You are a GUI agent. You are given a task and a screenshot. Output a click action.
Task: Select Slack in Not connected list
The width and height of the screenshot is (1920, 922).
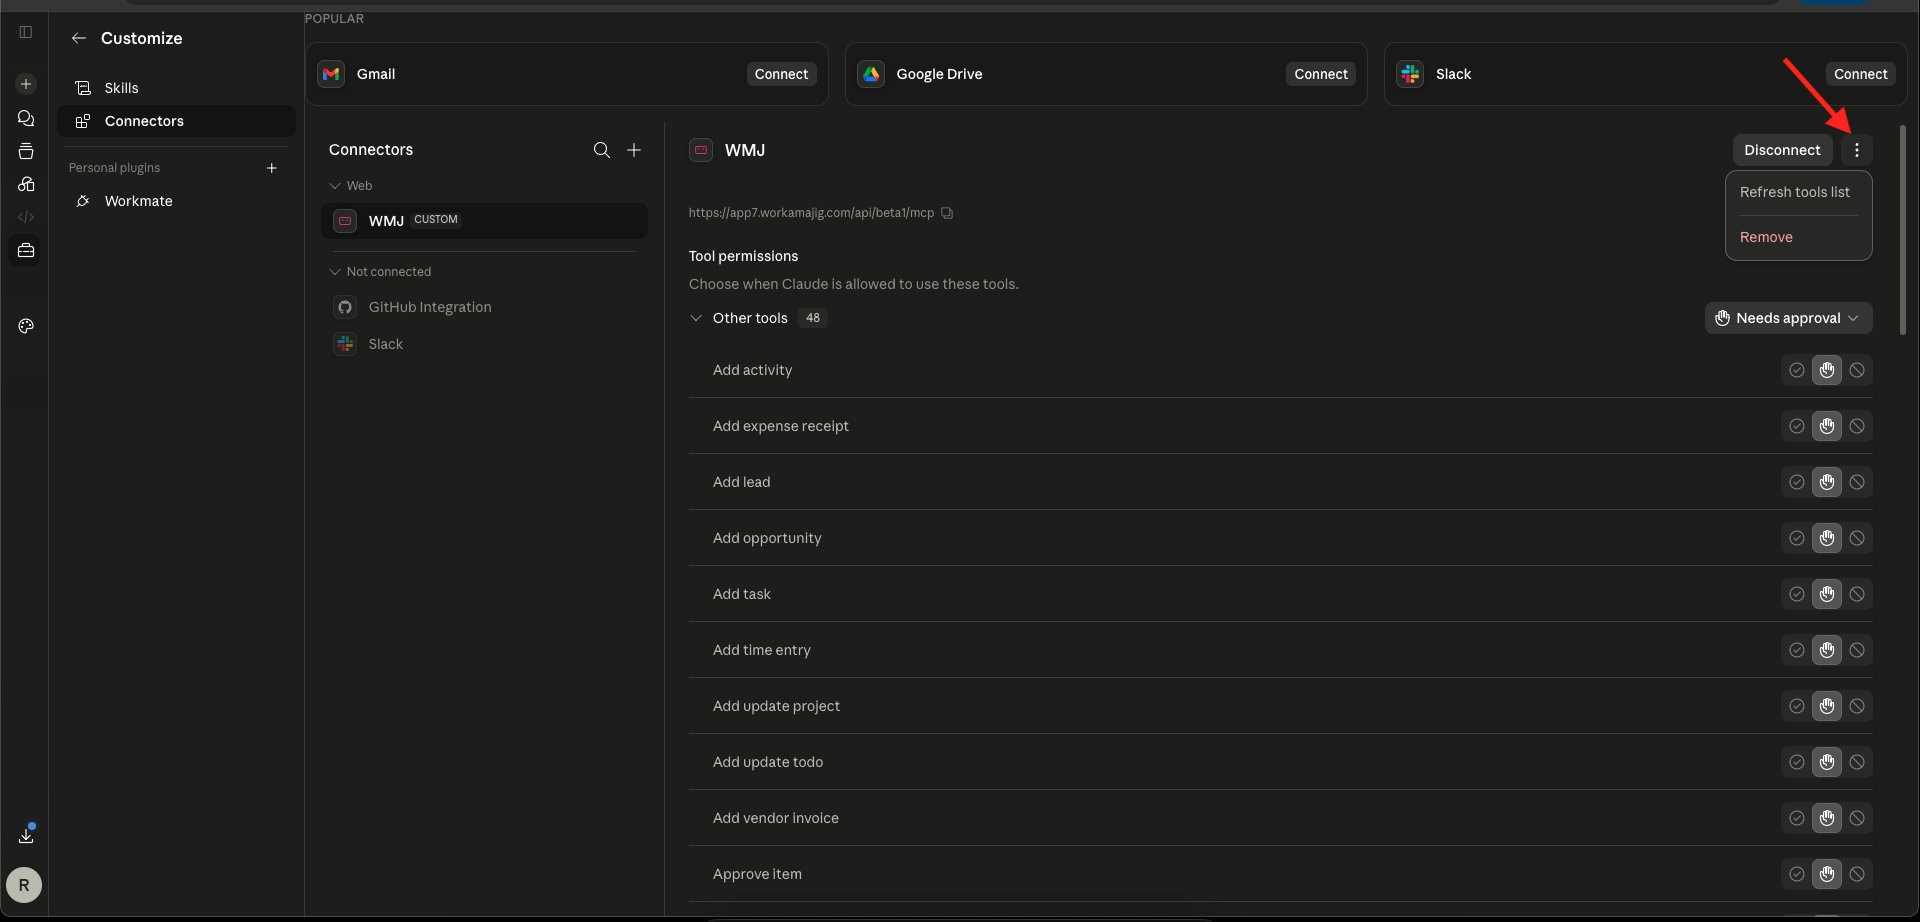coord(484,344)
